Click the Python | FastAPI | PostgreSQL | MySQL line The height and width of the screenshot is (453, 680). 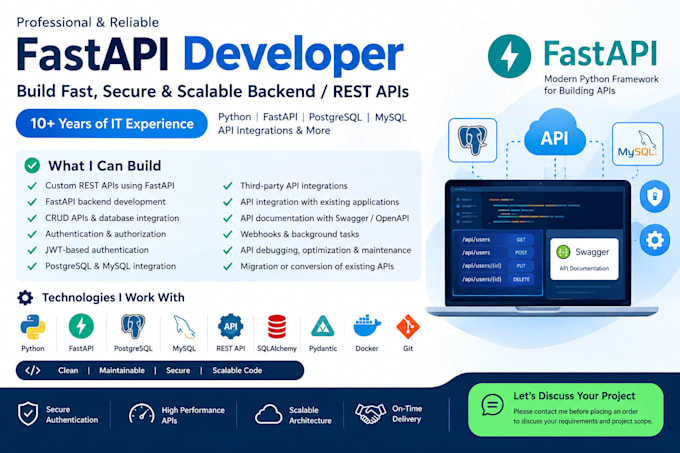(x=312, y=117)
